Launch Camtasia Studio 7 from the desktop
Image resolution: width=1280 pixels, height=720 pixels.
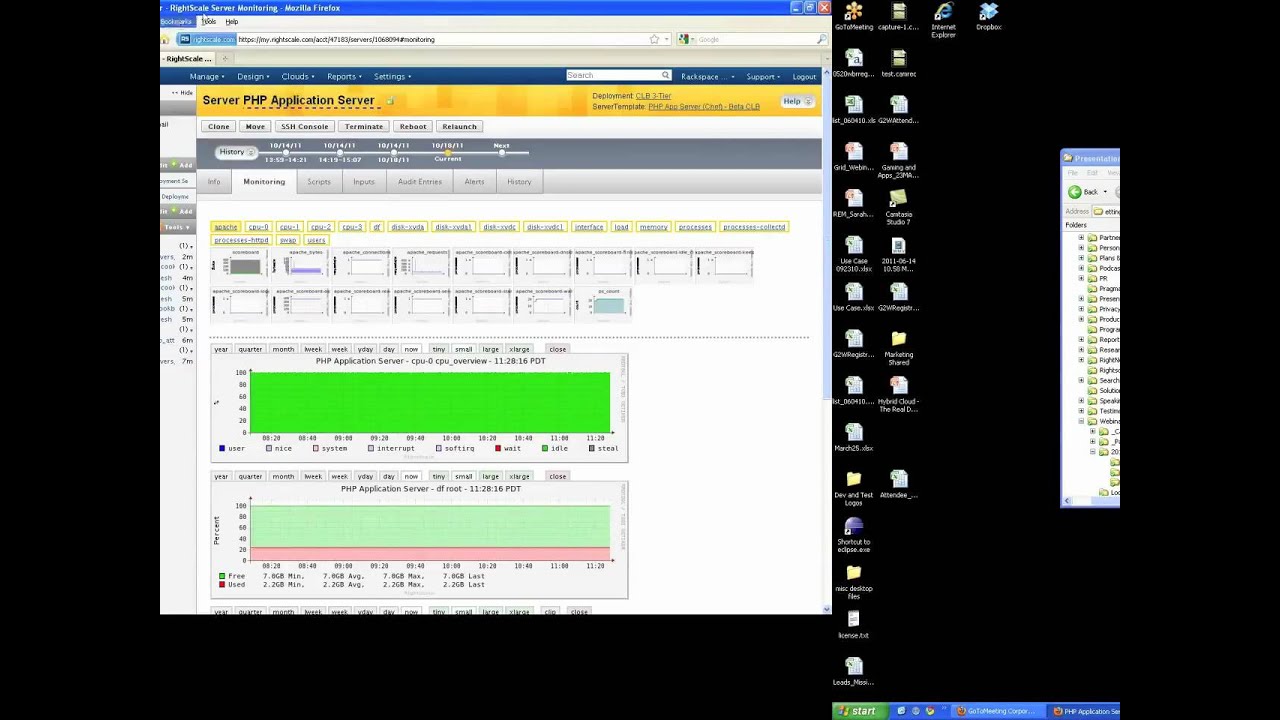pos(898,207)
